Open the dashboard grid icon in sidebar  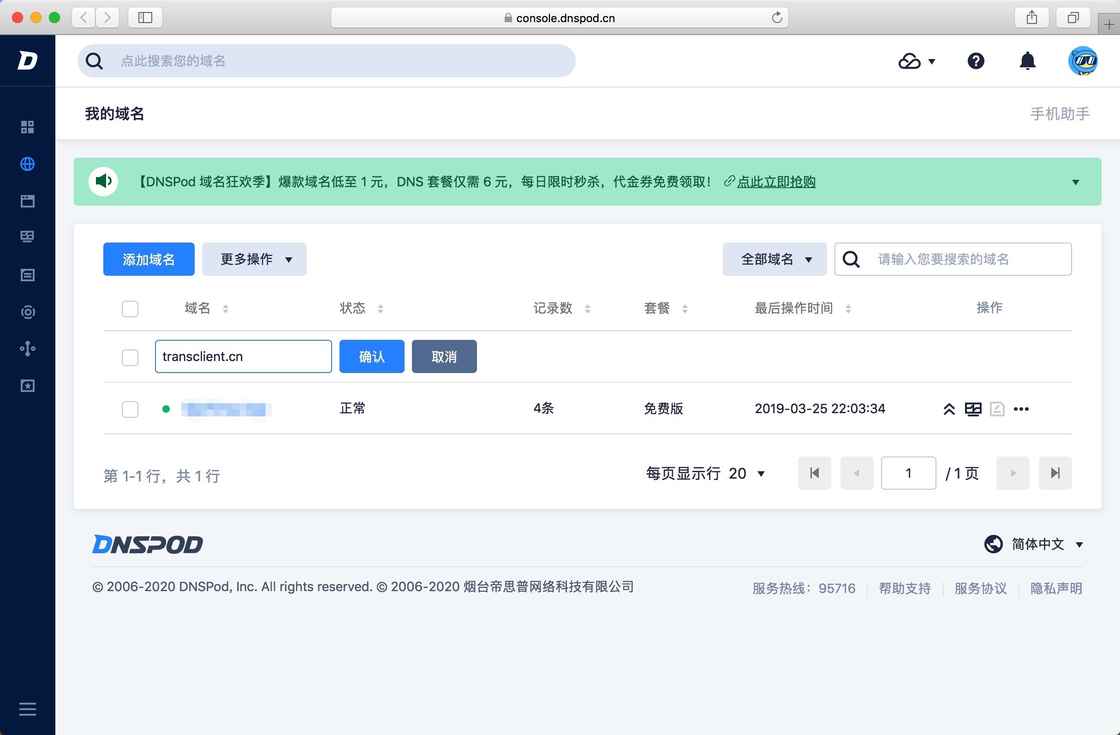[x=27, y=127]
